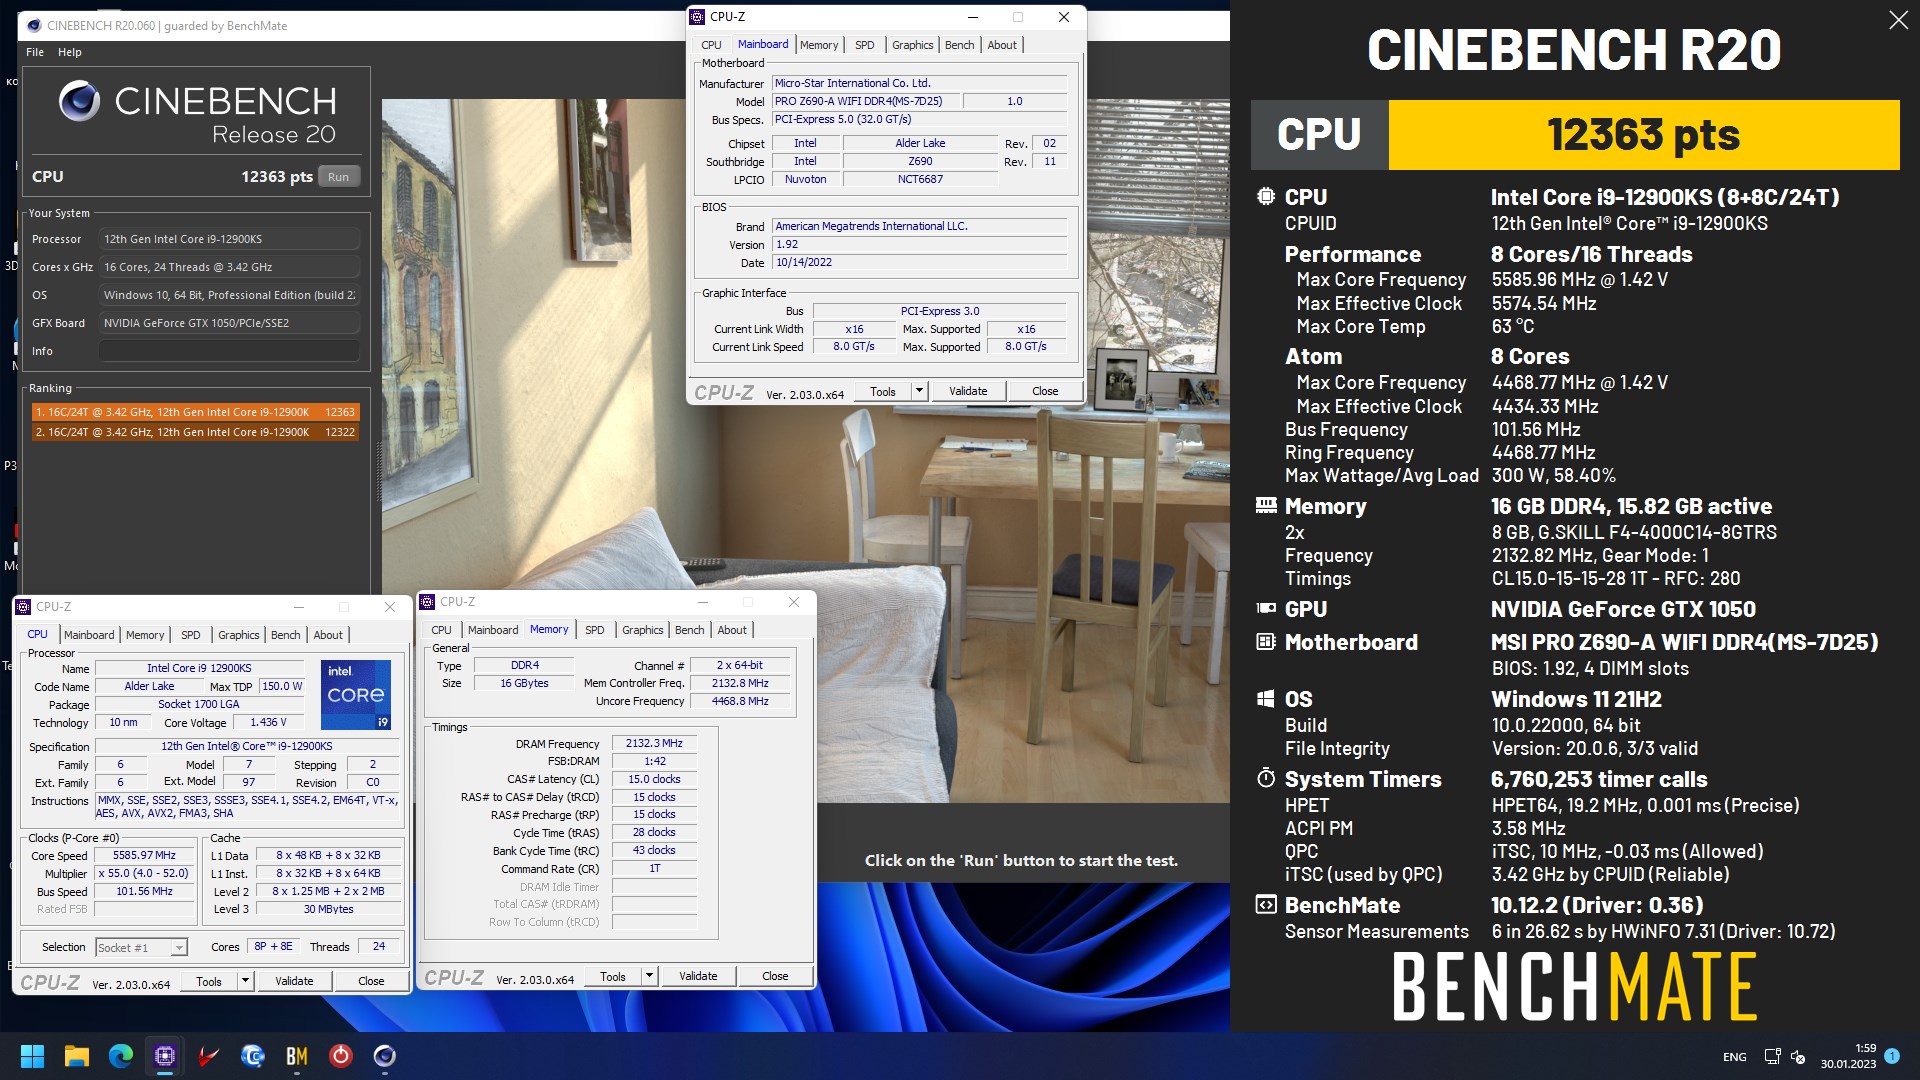Click Tools button in Memory CPU-Z
The width and height of the screenshot is (1920, 1080).
point(613,976)
